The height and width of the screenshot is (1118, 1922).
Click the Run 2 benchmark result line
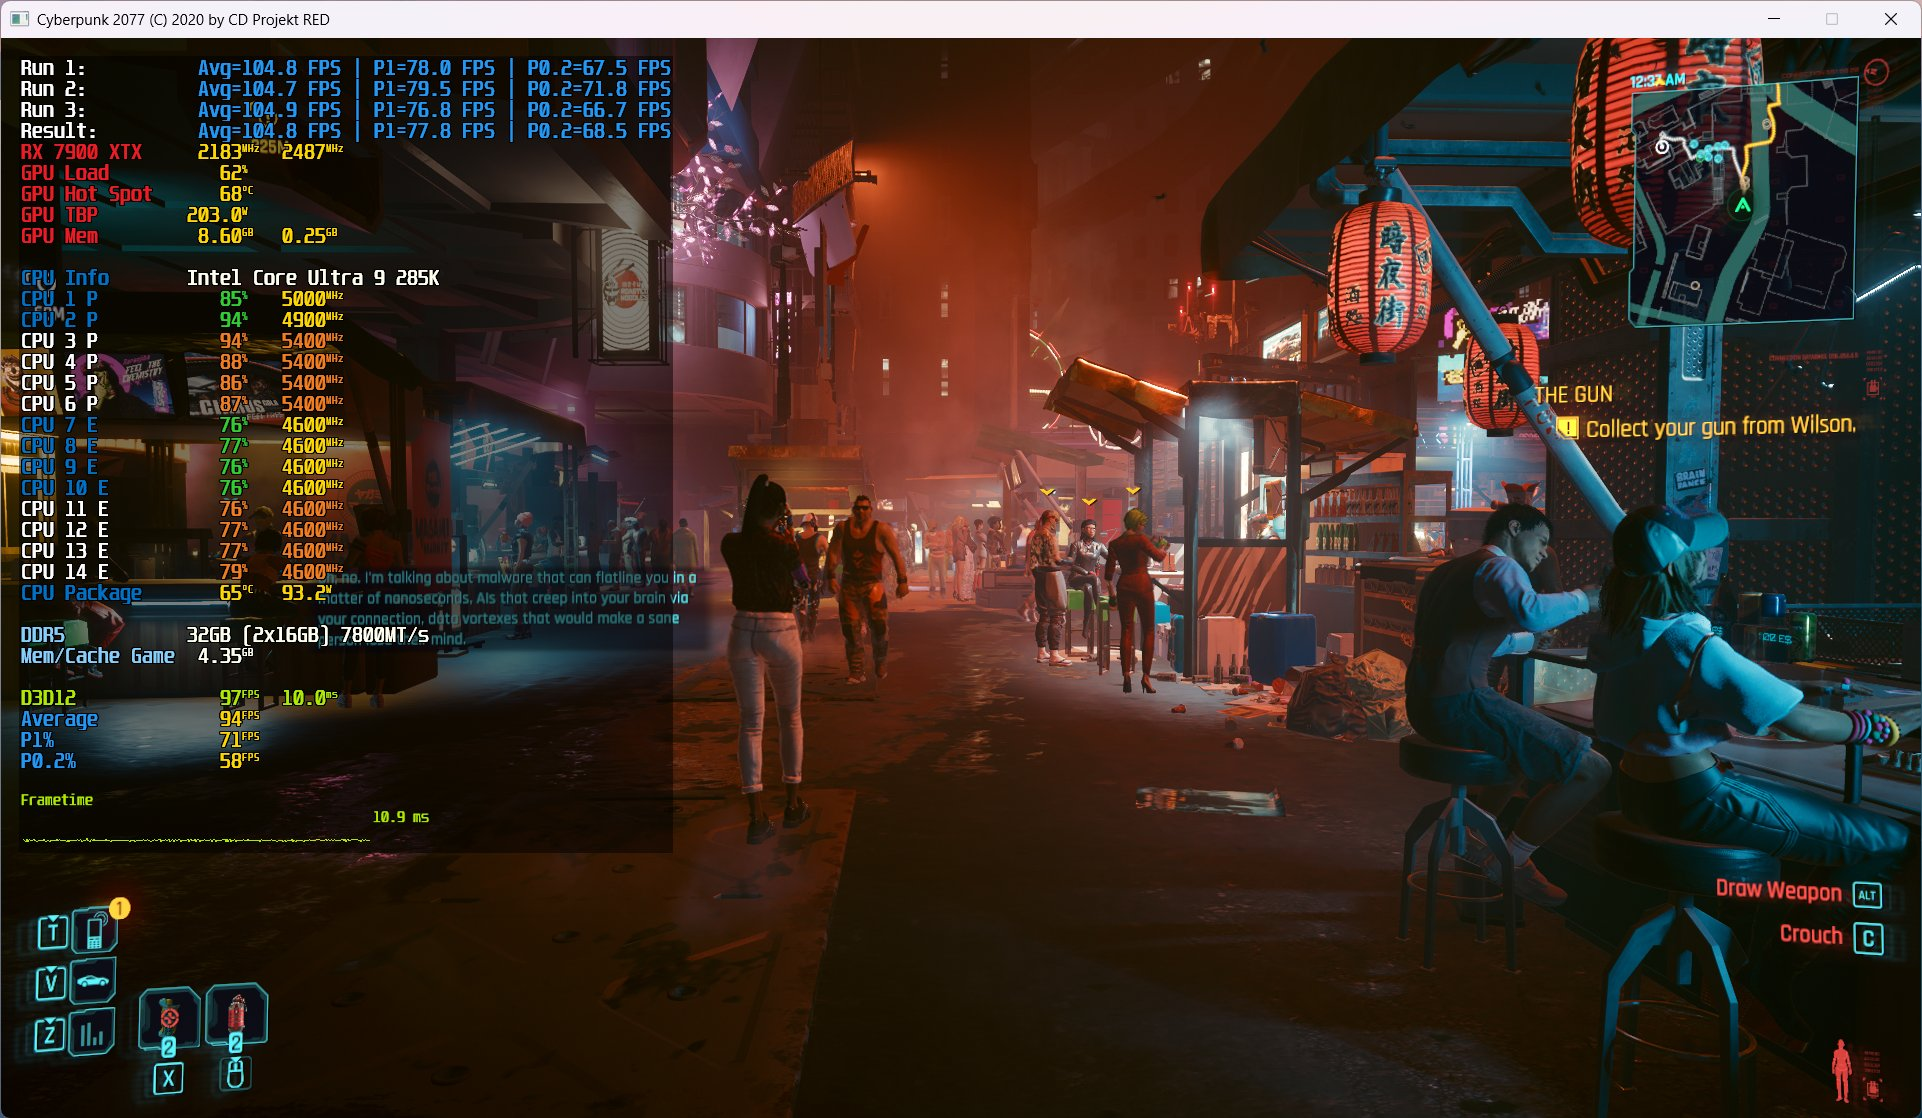345,89
